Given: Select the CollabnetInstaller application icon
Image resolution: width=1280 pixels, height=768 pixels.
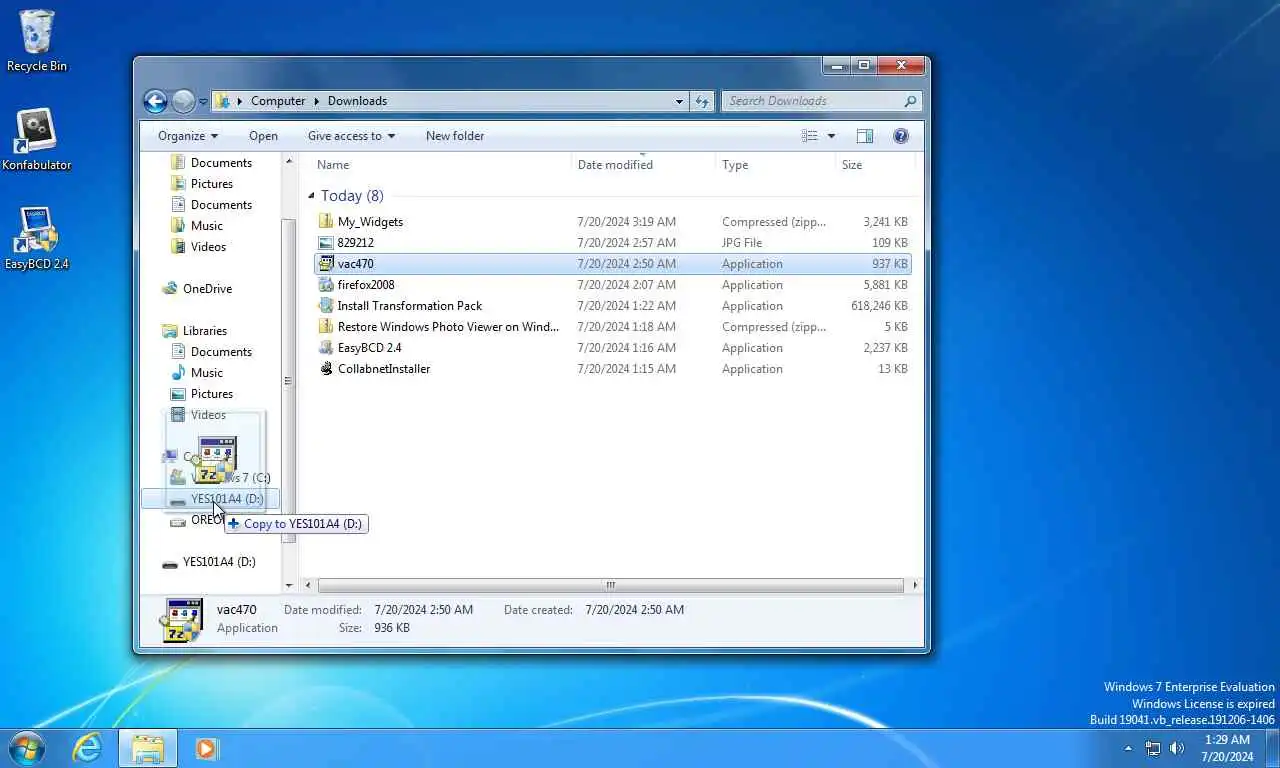Looking at the screenshot, I should [325, 369].
